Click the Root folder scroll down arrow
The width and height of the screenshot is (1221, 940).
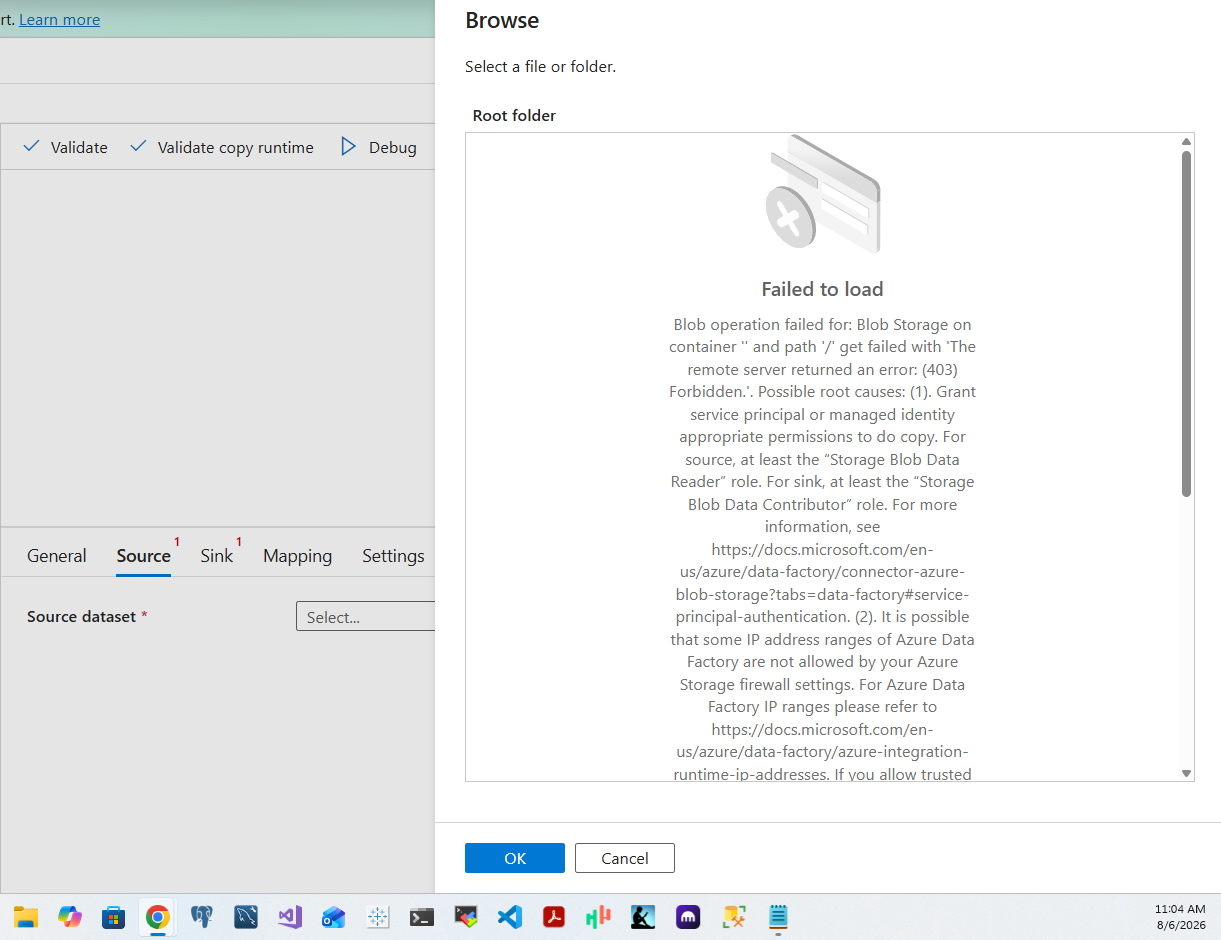1186,773
